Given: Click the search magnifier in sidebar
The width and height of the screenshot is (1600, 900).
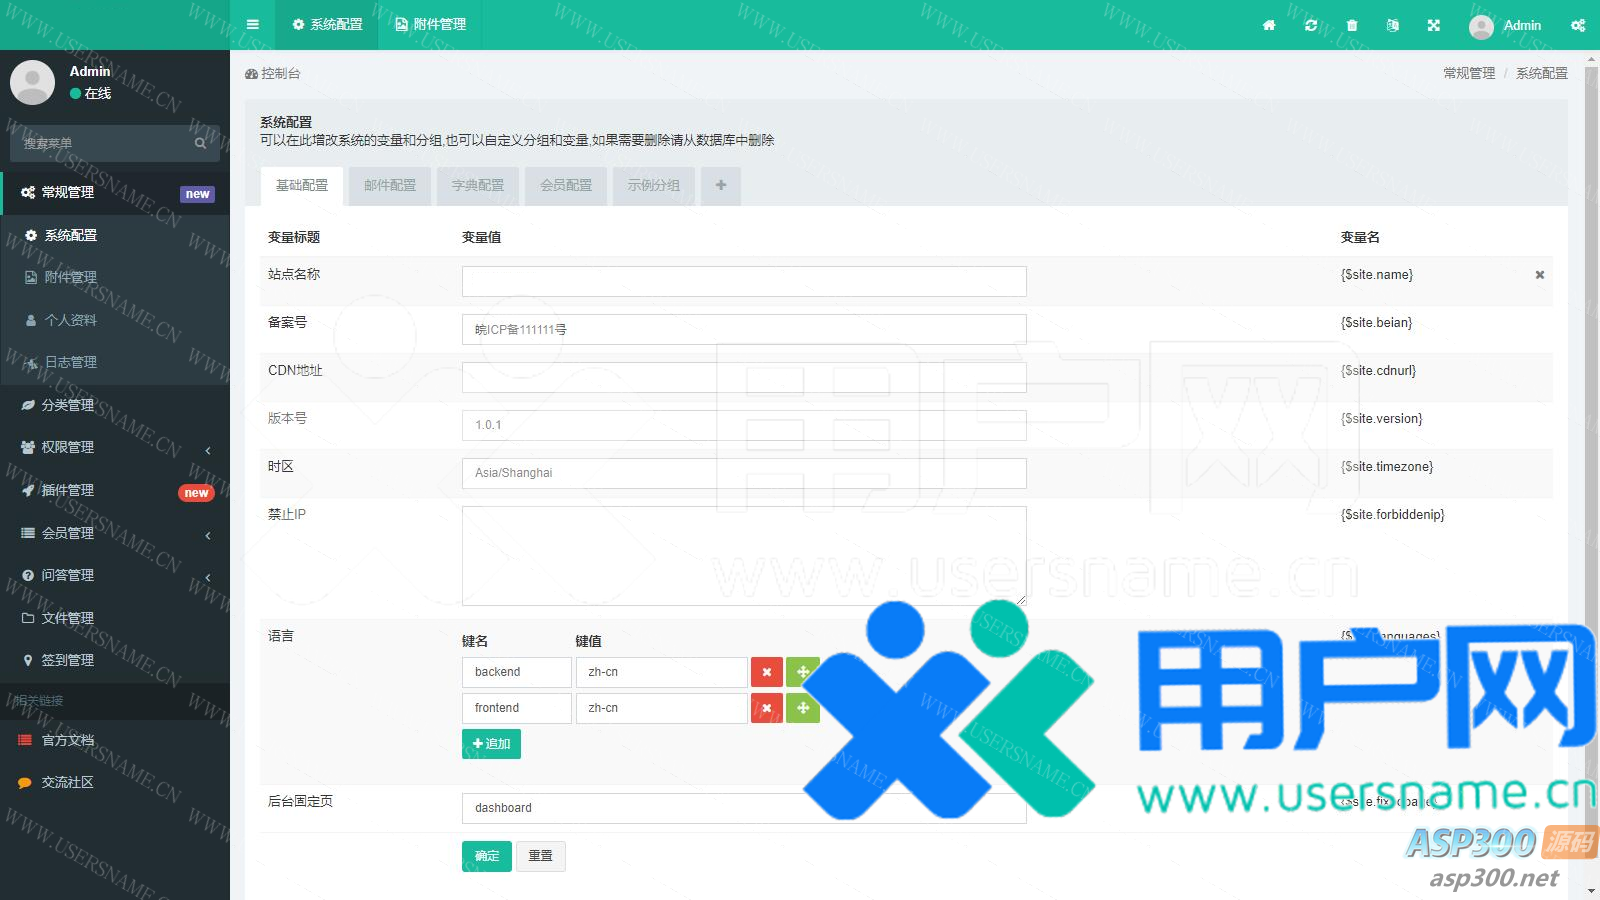Looking at the screenshot, I should click(200, 143).
